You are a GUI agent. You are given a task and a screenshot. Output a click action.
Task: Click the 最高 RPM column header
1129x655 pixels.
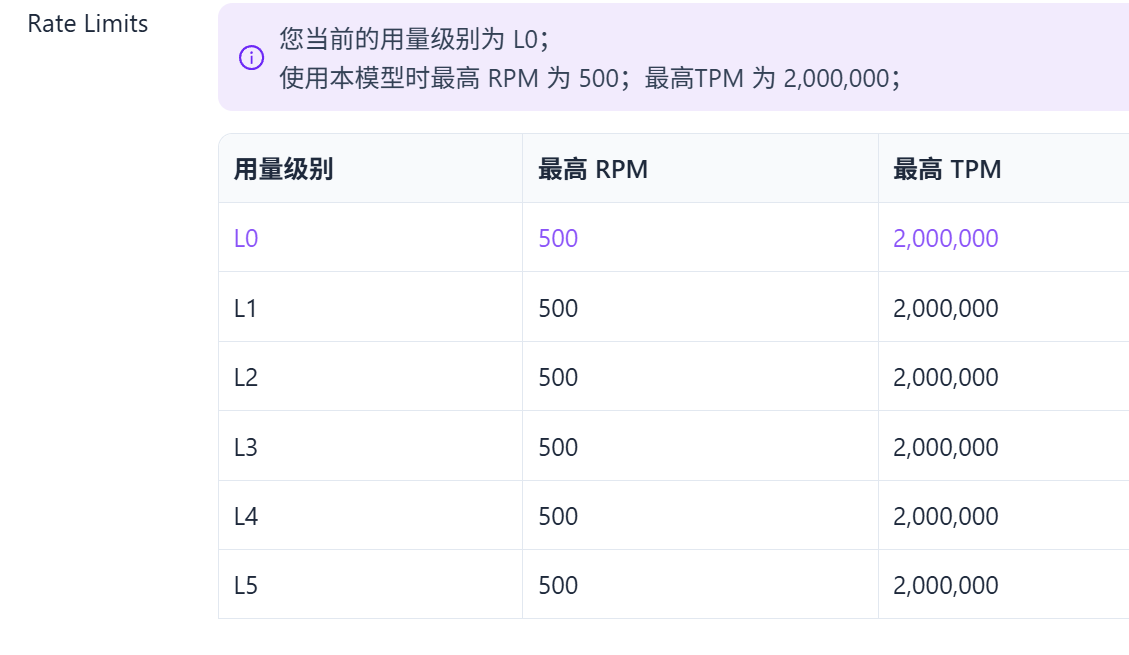point(593,169)
